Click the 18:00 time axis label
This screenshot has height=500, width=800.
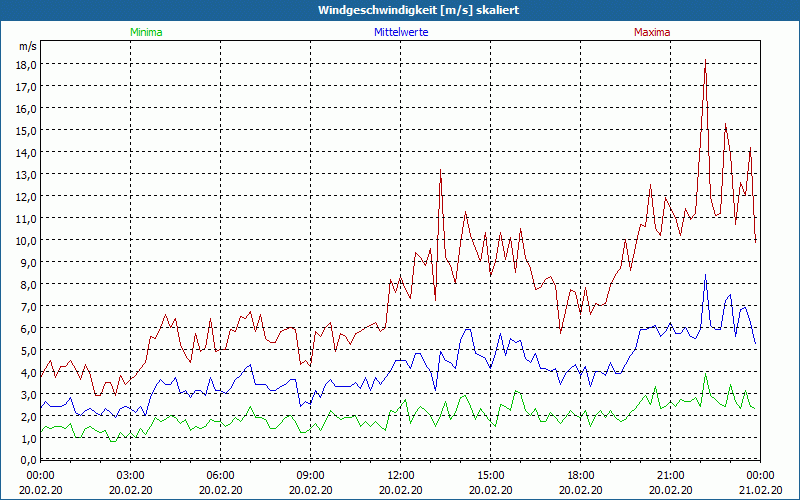[580, 475]
